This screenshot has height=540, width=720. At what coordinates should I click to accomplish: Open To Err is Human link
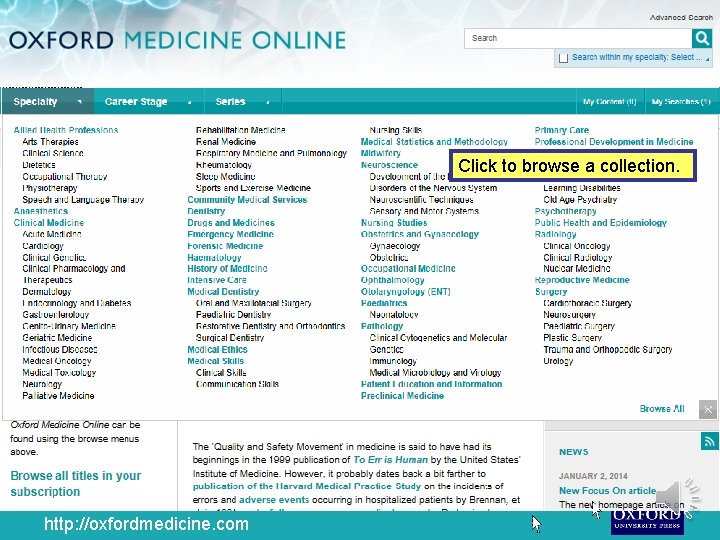[390, 460]
